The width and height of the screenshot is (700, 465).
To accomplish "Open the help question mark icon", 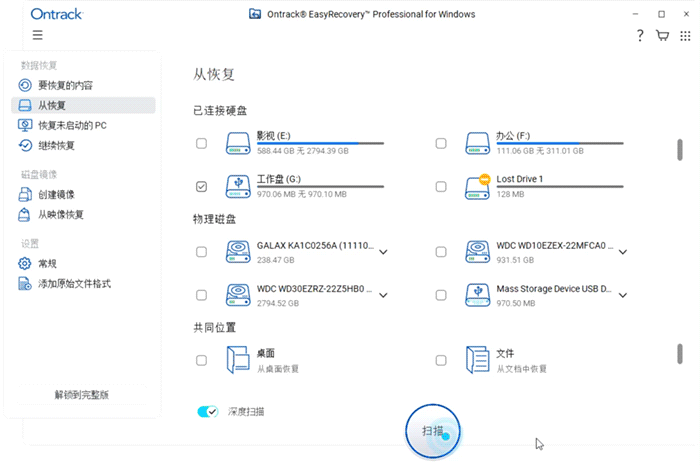I will tap(640, 35).
